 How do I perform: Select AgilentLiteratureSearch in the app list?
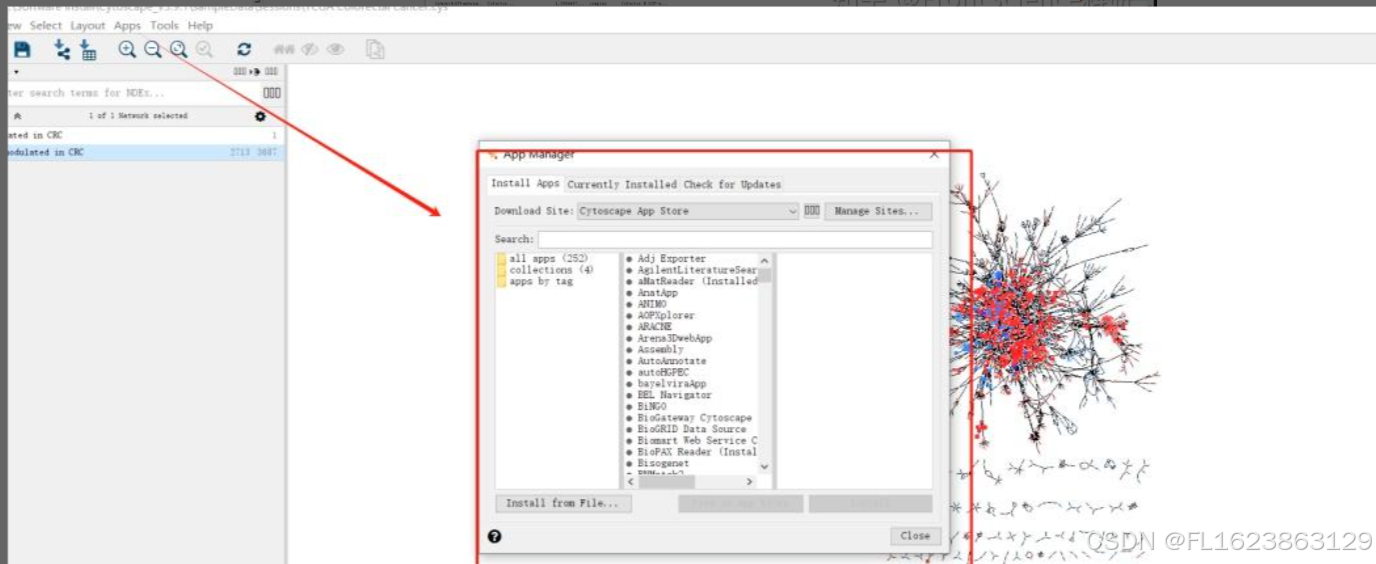coord(692,270)
